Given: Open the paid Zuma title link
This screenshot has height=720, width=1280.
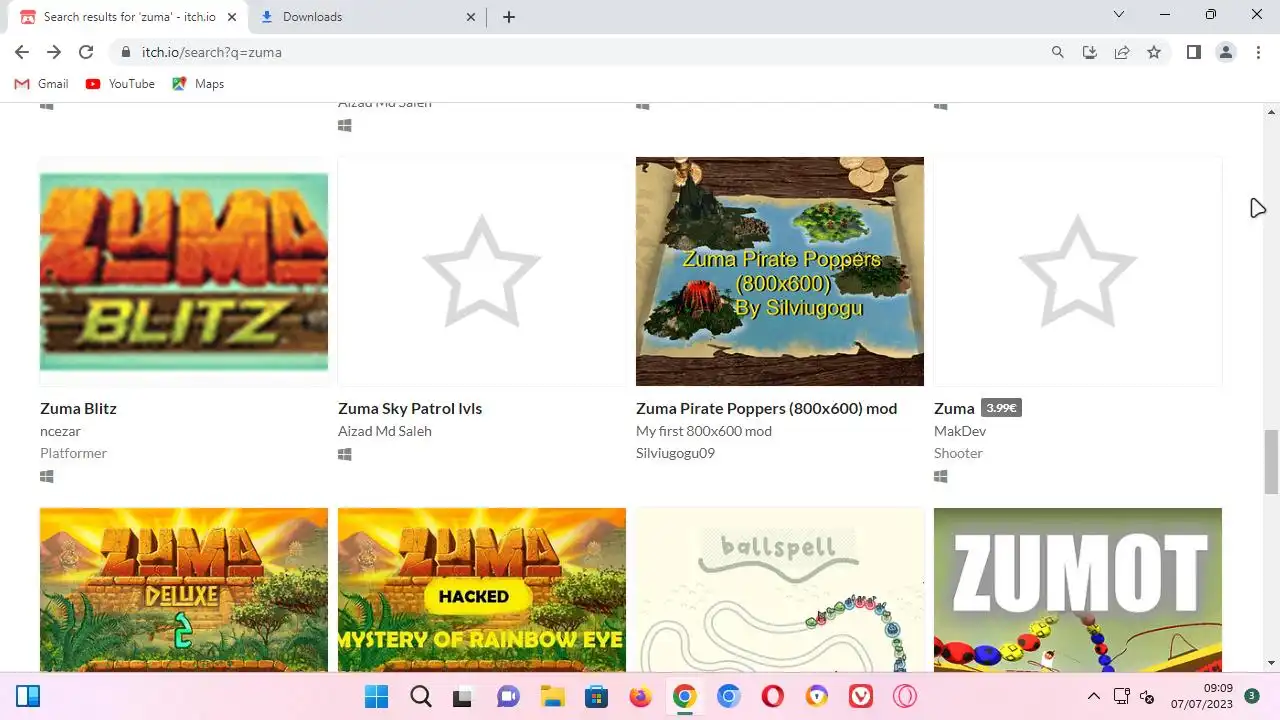Looking at the screenshot, I should [x=954, y=408].
